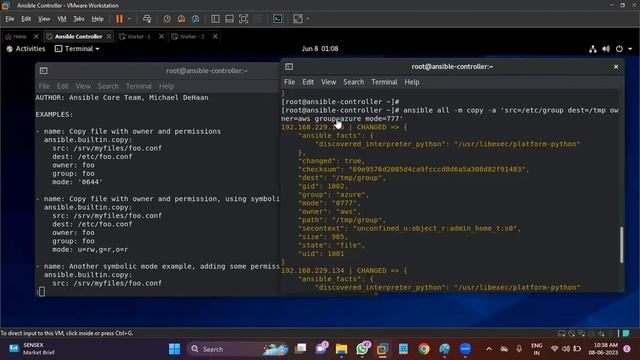Open Terminal menu in background terminal
640x360 pixels.
pyautogui.click(x=139, y=86)
